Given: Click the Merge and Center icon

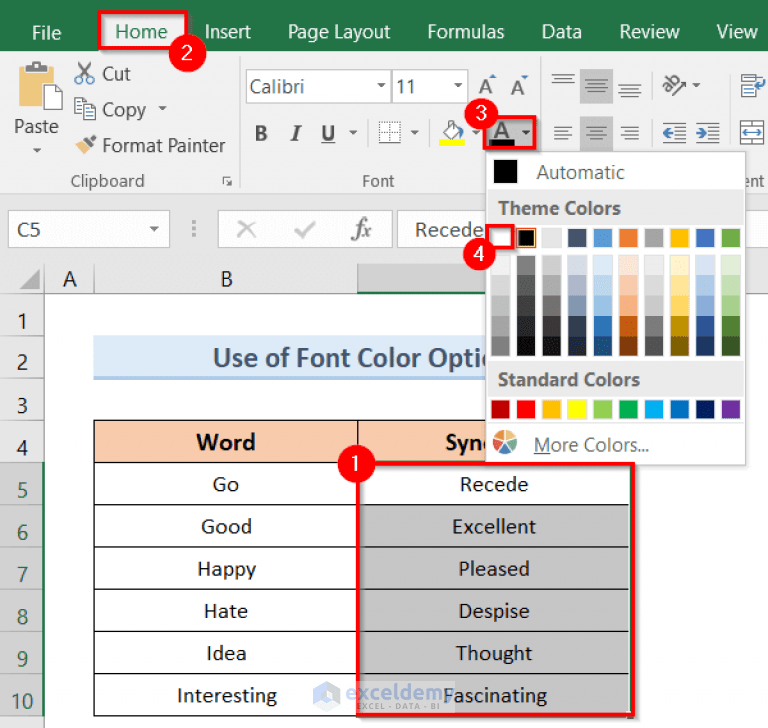Looking at the screenshot, I should point(752,133).
